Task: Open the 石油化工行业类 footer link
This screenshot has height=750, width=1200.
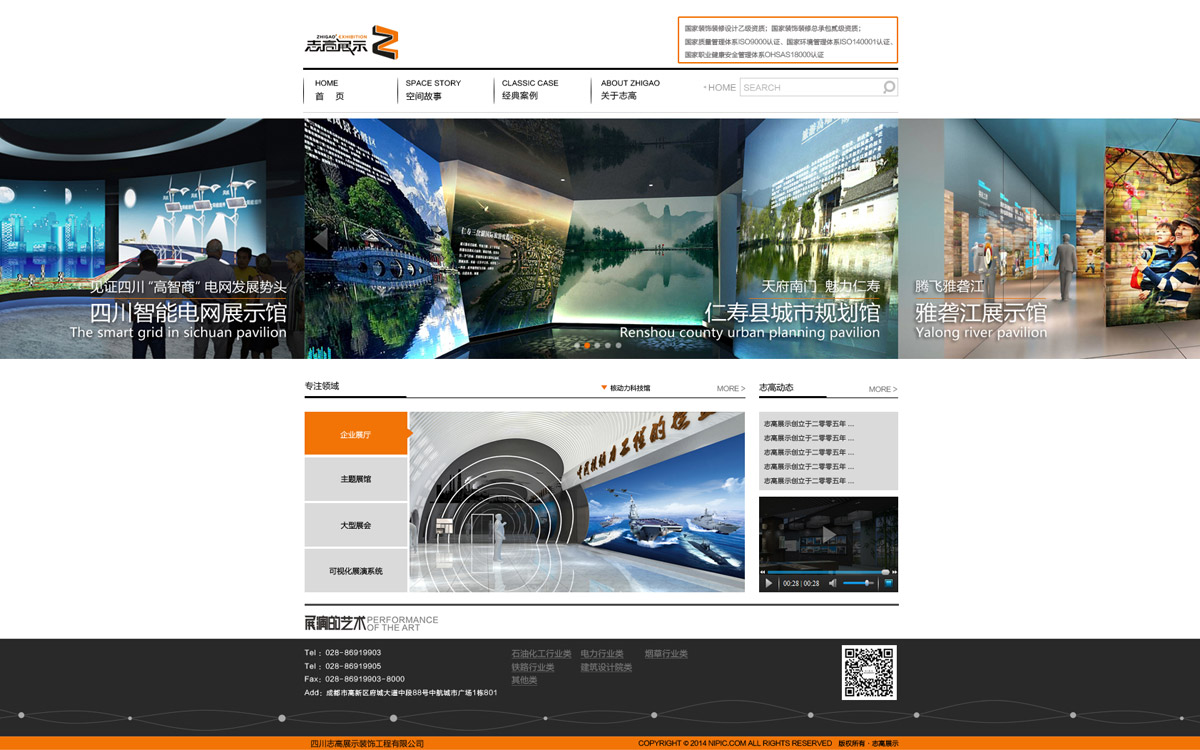Action: pyautogui.click(x=541, y=654)
